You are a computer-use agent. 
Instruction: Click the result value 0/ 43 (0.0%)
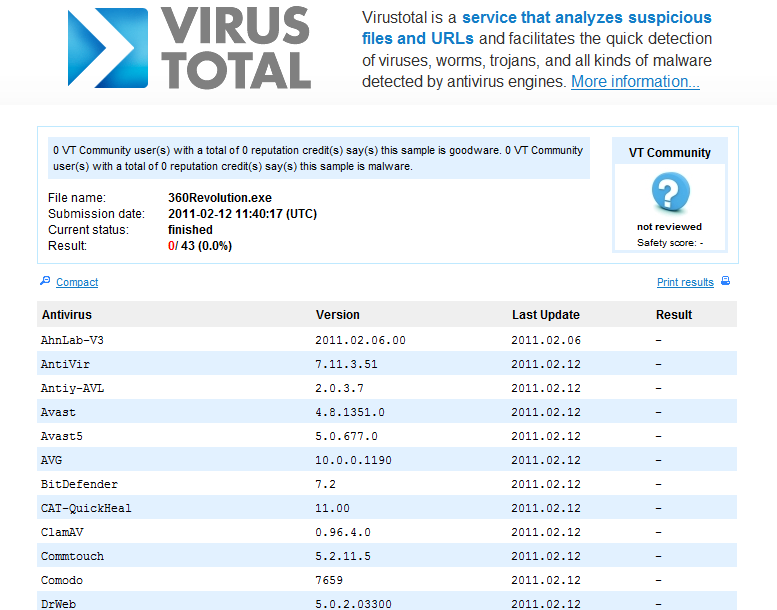(200, 246)
